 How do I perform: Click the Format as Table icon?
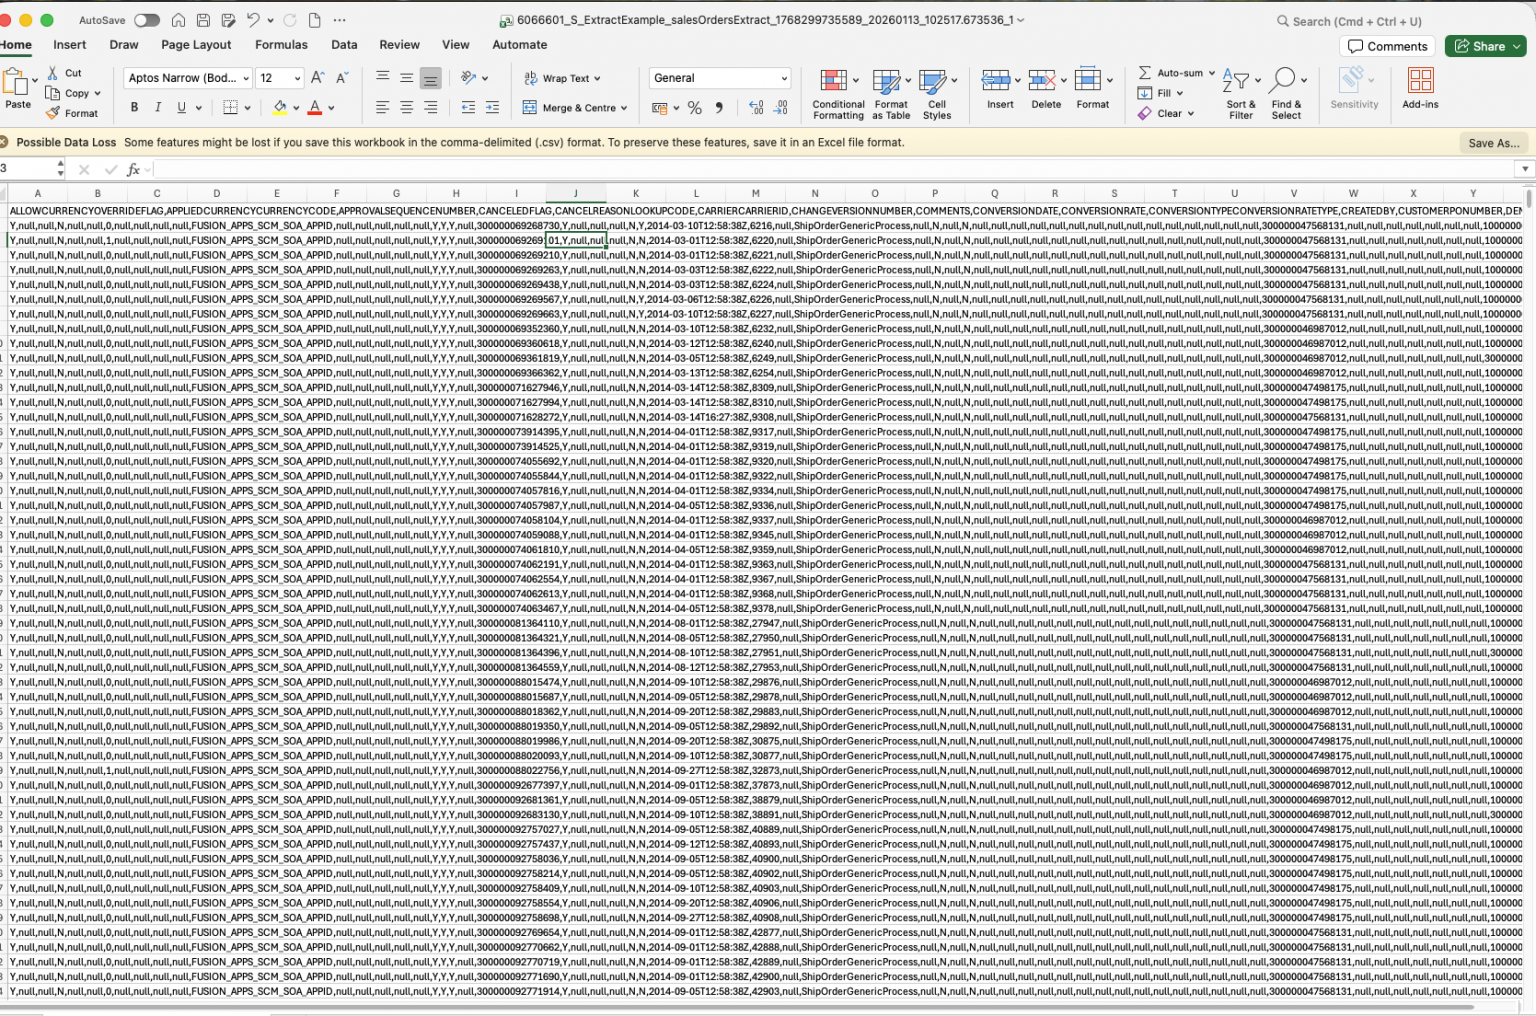coord(886,81)
